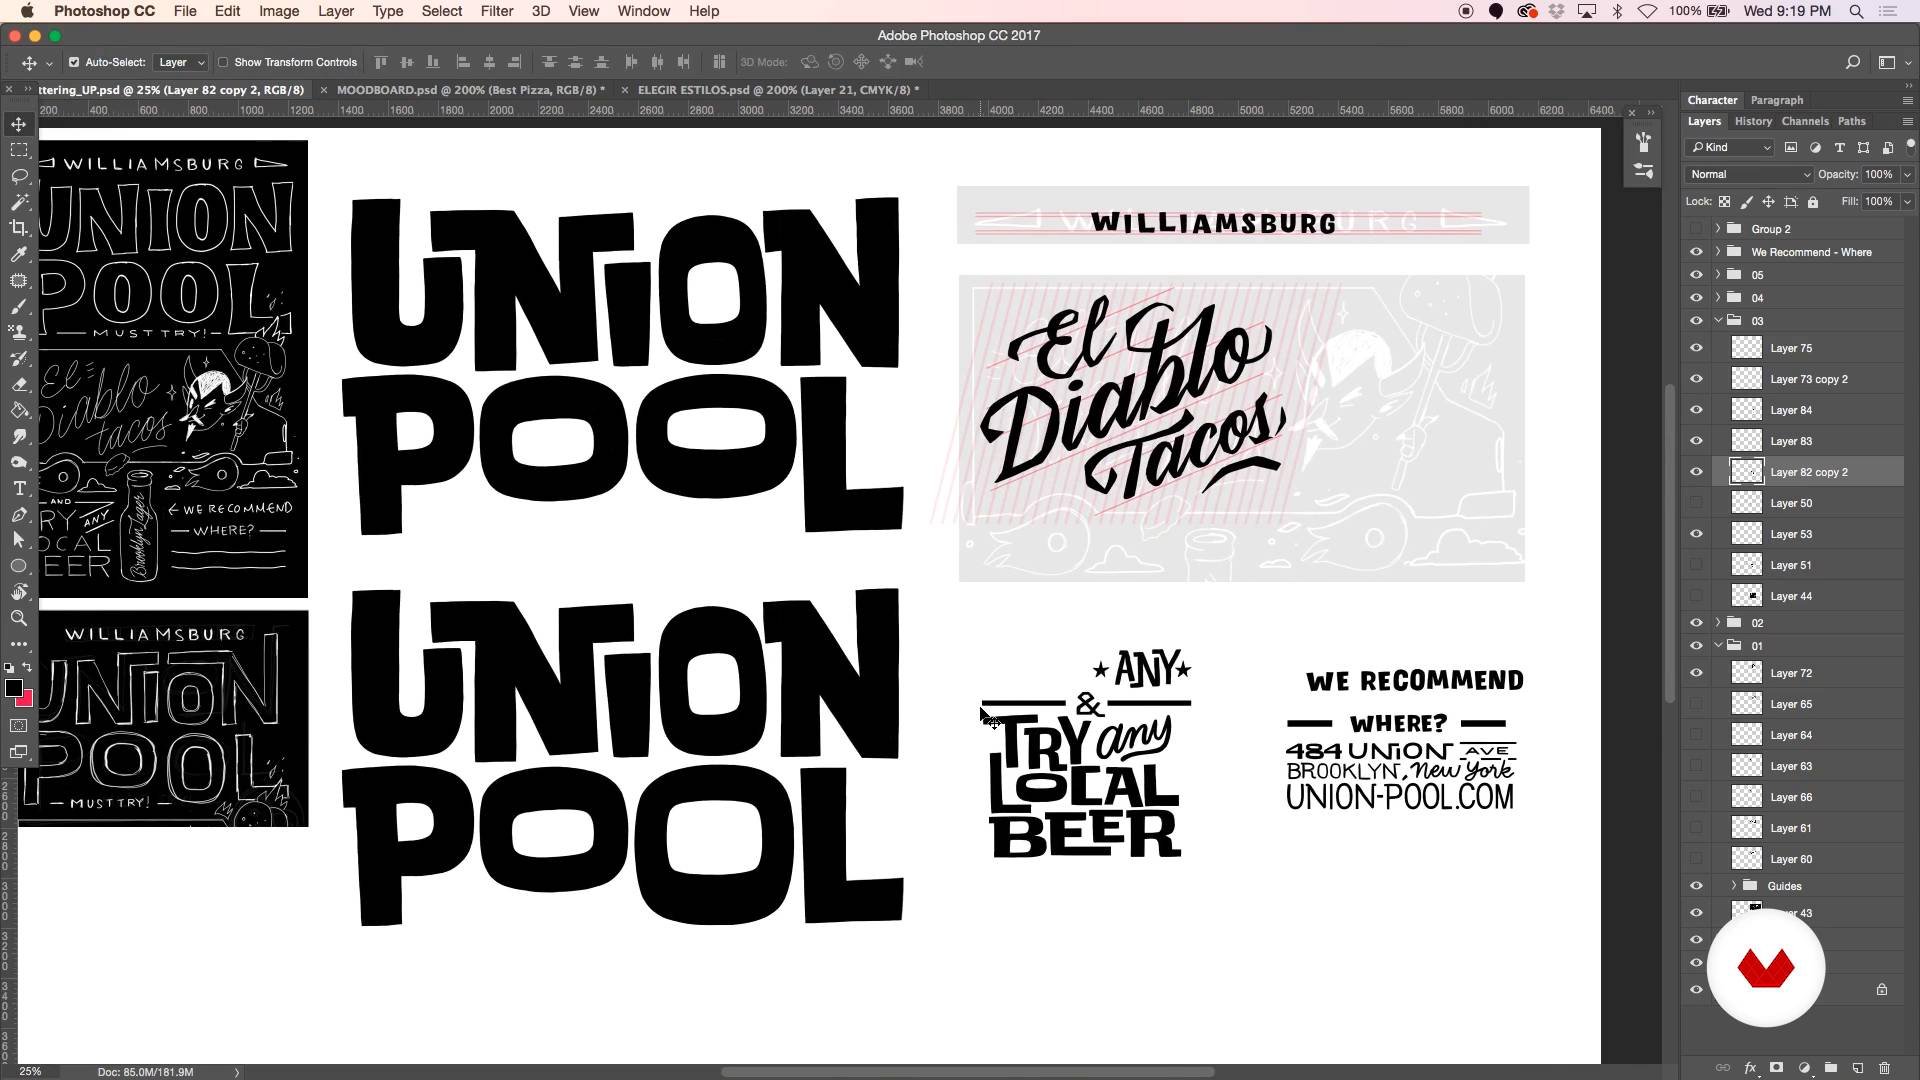Switch to the Paragraph tab

(x=1777, y=100)
